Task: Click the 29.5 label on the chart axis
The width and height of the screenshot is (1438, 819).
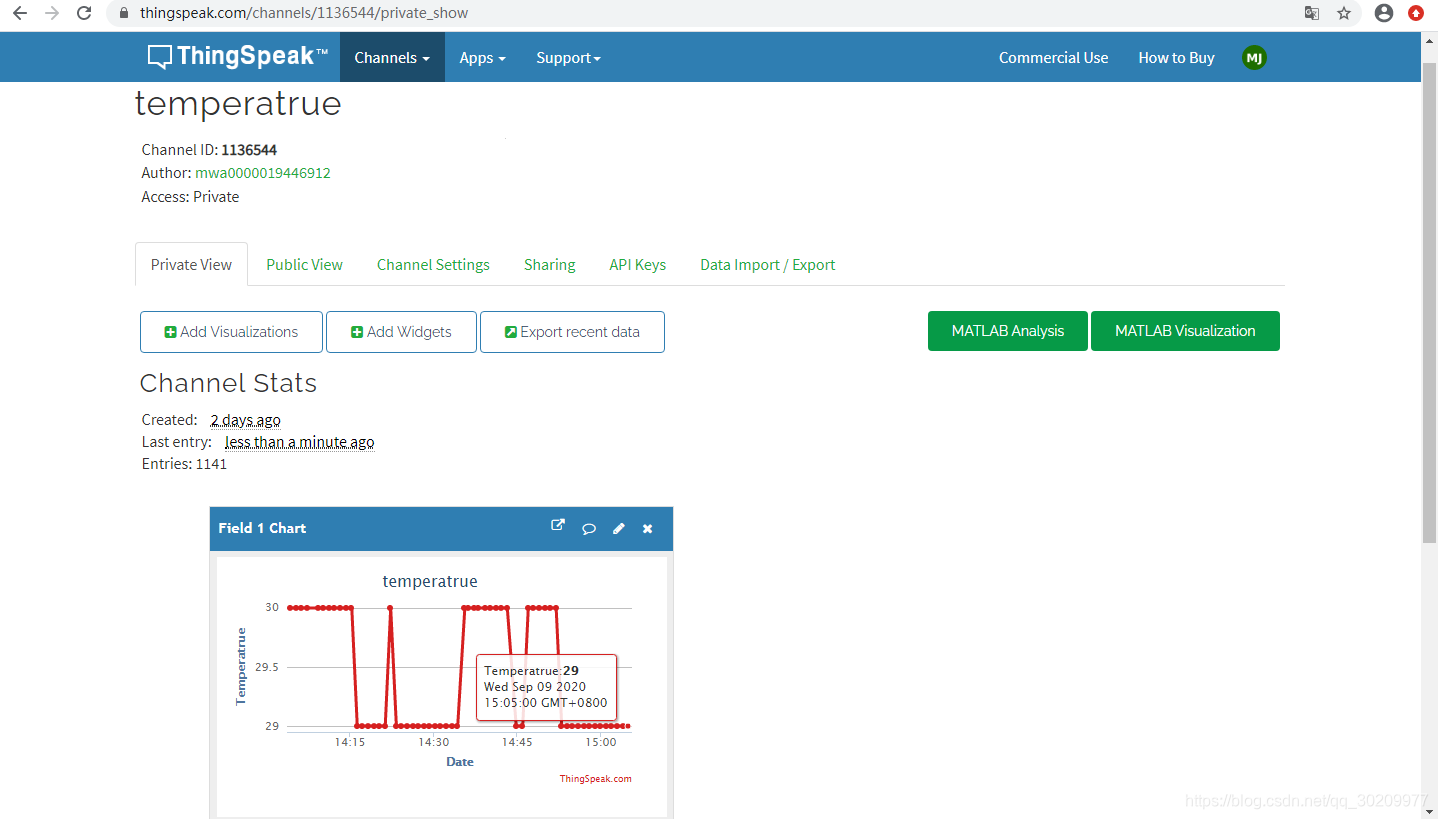Action: click(267, 667)
